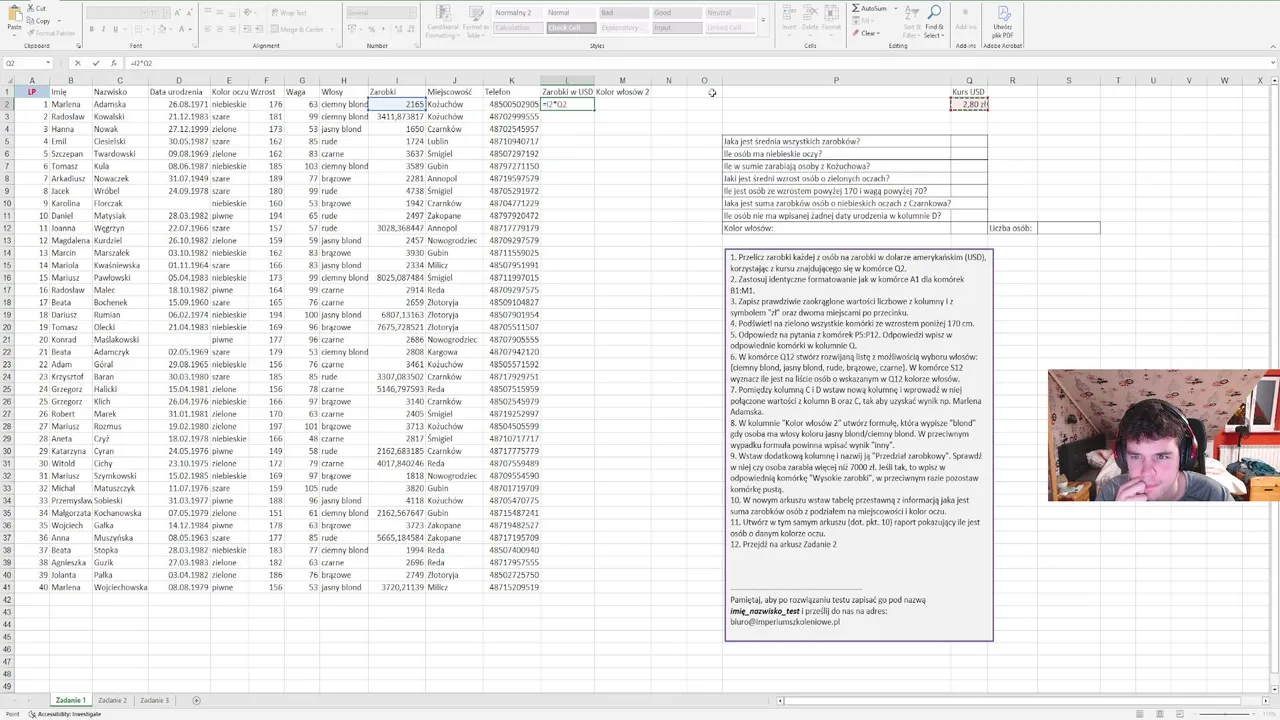1280x720 pixels.
Task: Cancel formula entry with the X
Action: pos(78,63)
